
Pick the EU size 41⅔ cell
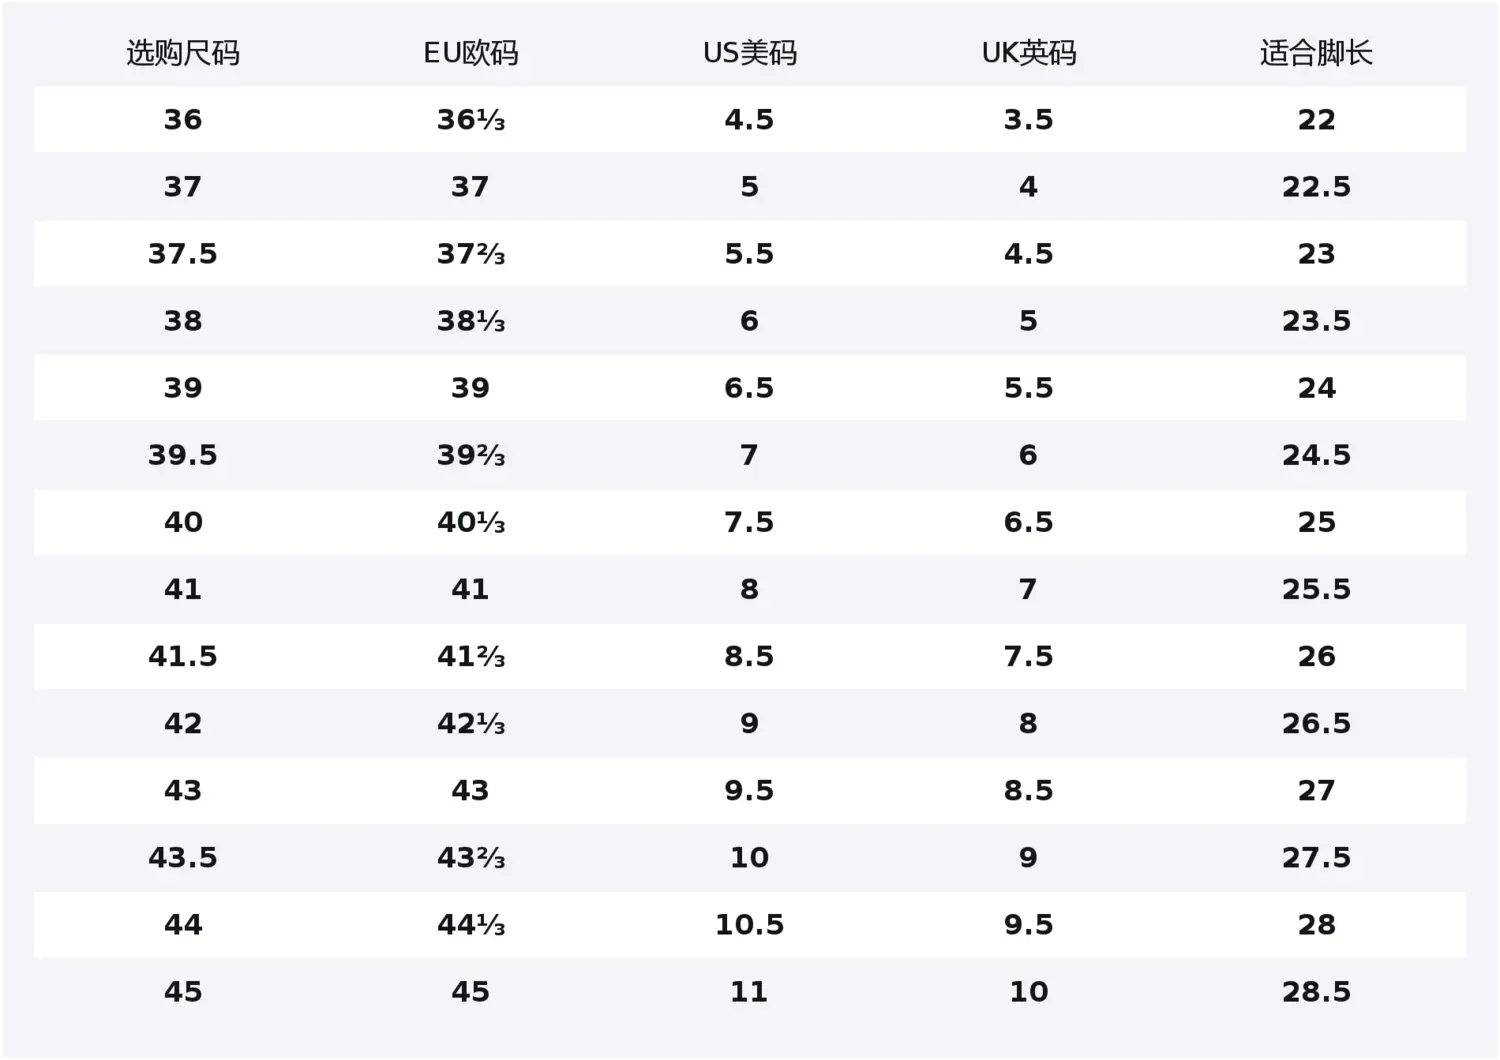click(470, 657)
